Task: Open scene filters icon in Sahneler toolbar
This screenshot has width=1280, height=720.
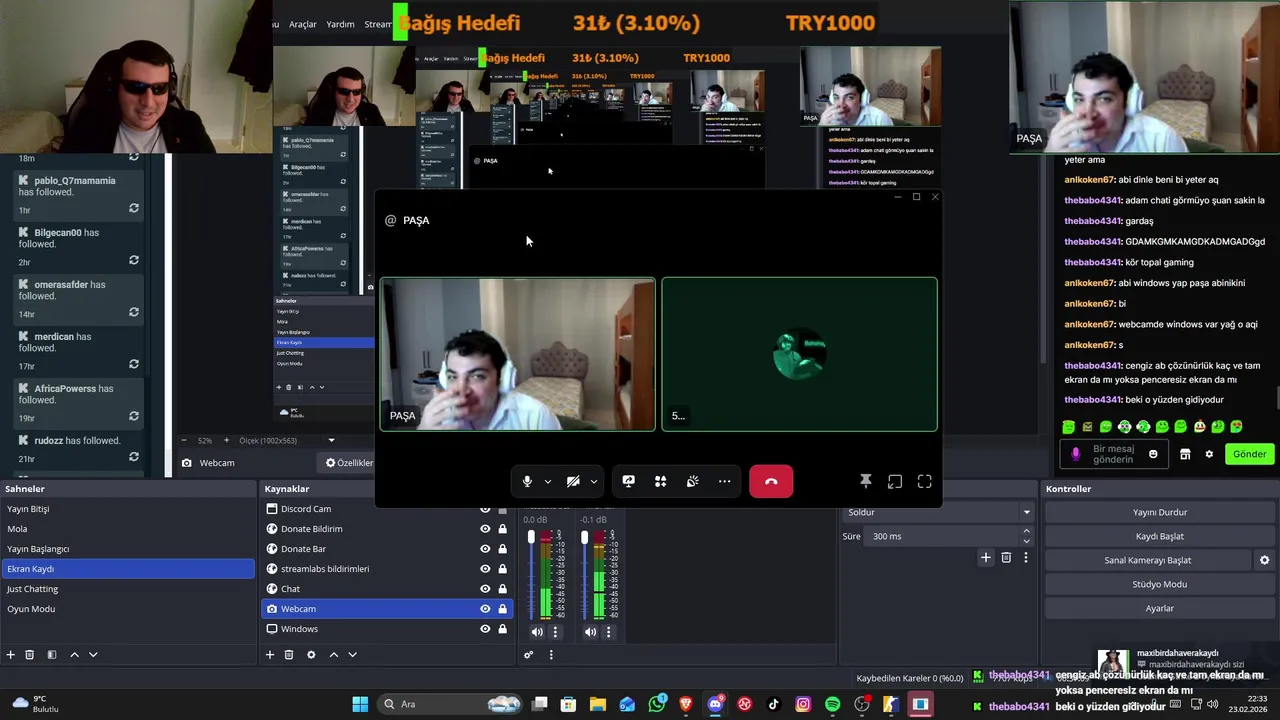Action: tap(52, 655)
